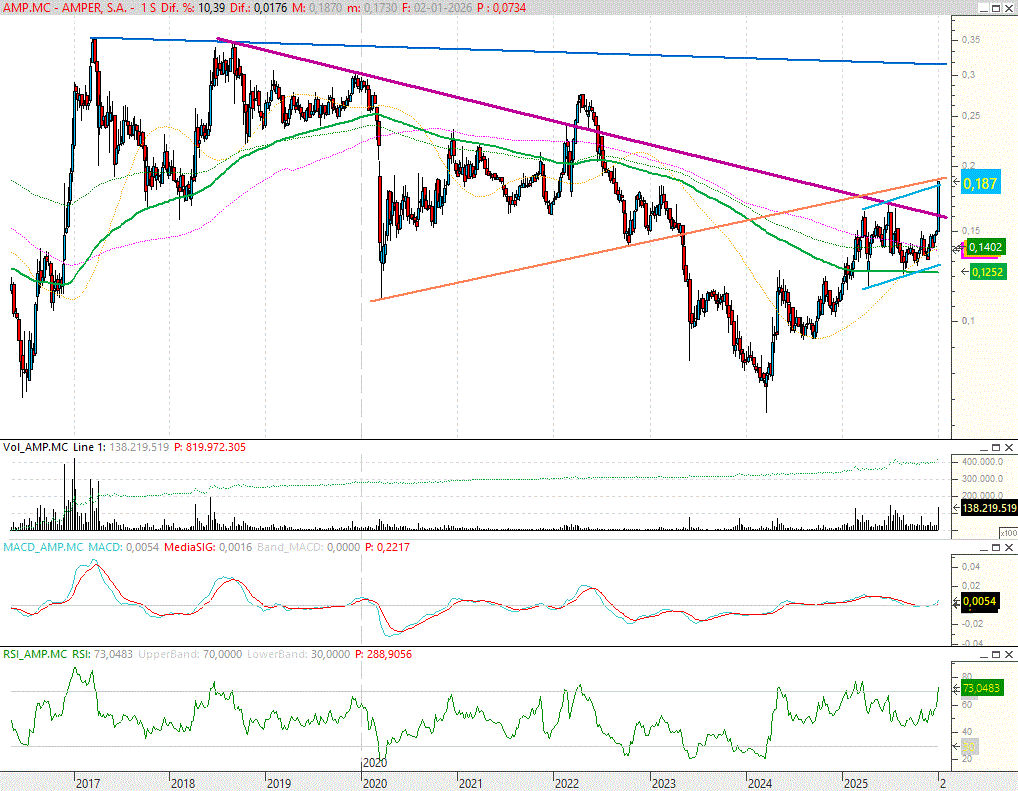
Task: Close the MACD_AMP.MC indicator panel
Action: (1008, 547)
